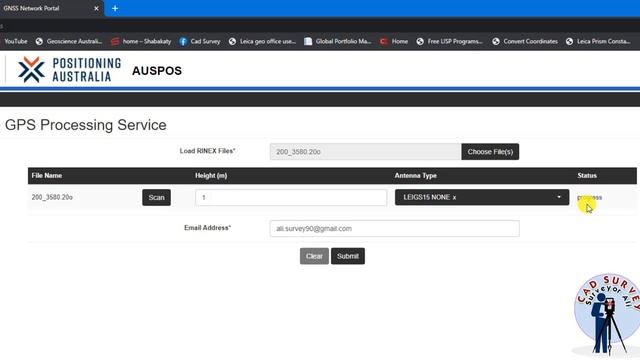Screen dimensions: 640x360
Task: Click the Load RINEX Files label
Action: point(207,151)
